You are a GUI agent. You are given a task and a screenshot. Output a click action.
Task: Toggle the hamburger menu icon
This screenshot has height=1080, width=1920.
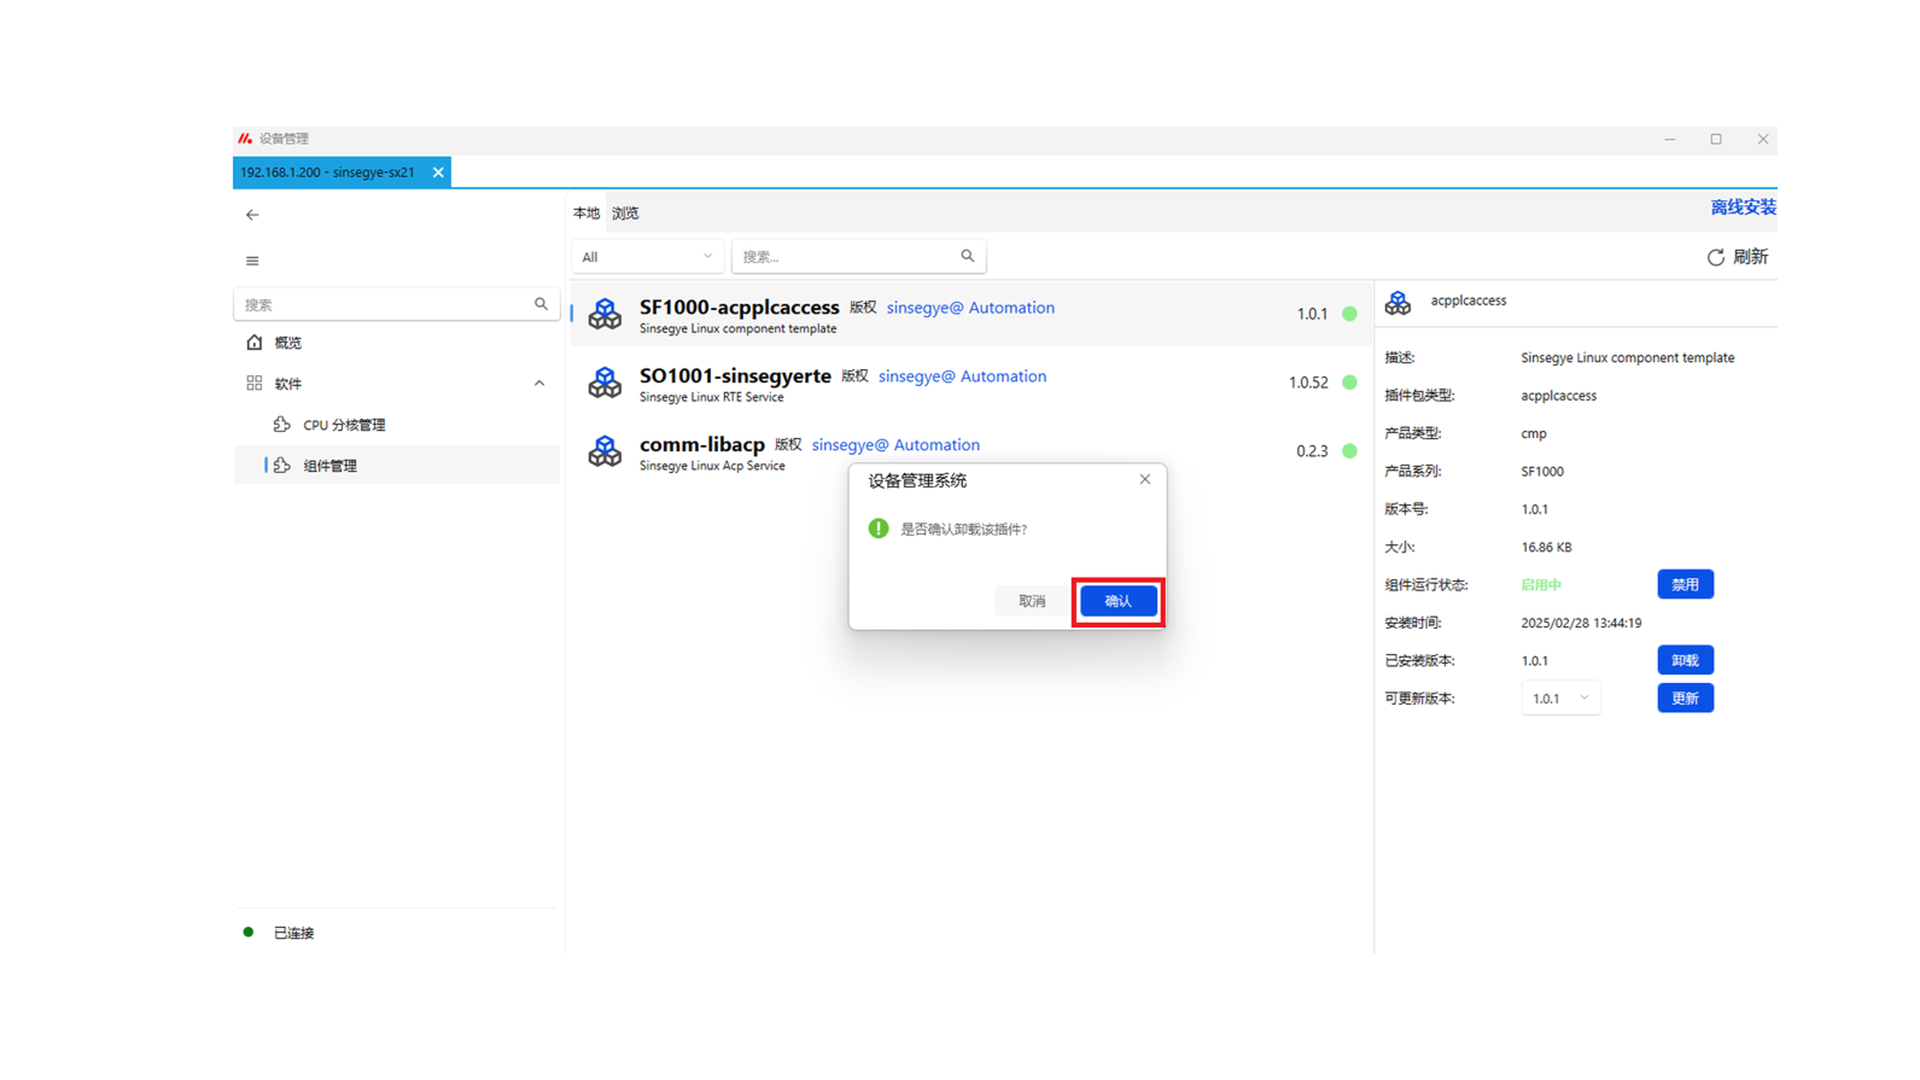(252, 261)
